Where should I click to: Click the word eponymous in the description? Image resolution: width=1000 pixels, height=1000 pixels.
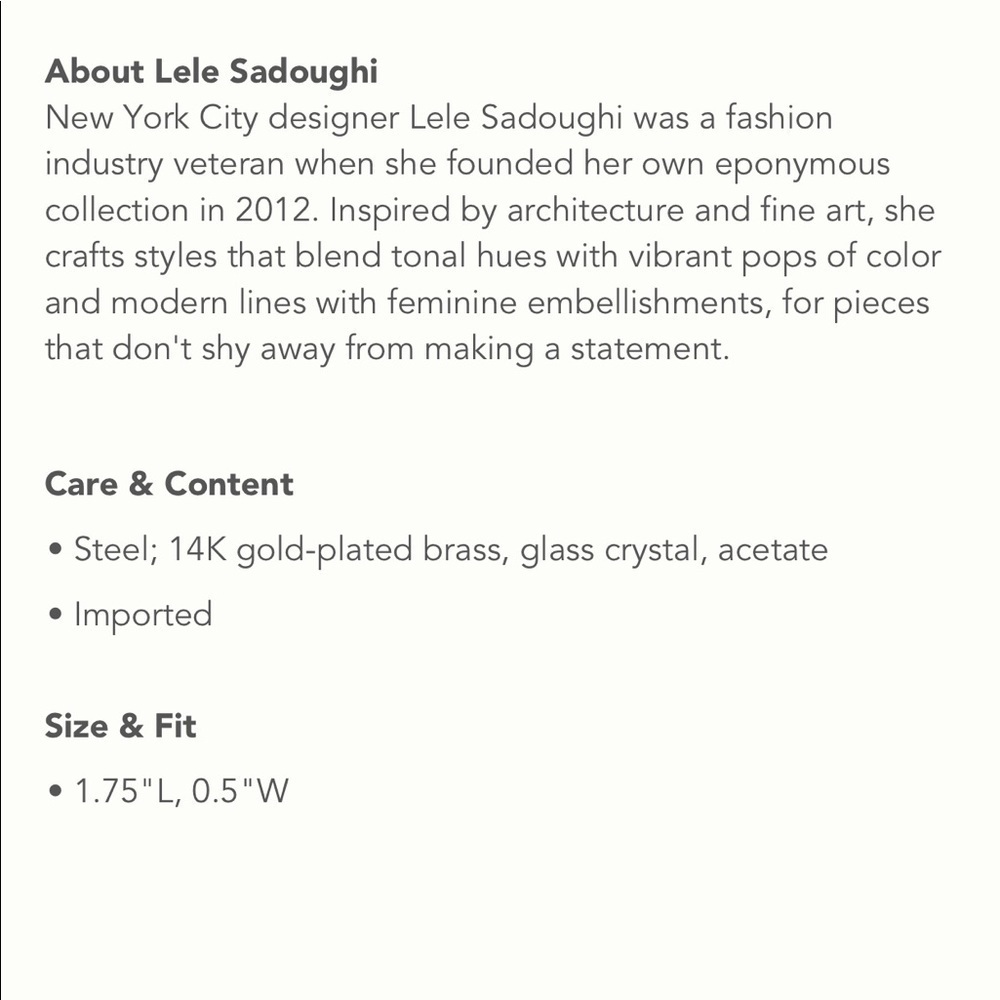(x=802, y=165)
